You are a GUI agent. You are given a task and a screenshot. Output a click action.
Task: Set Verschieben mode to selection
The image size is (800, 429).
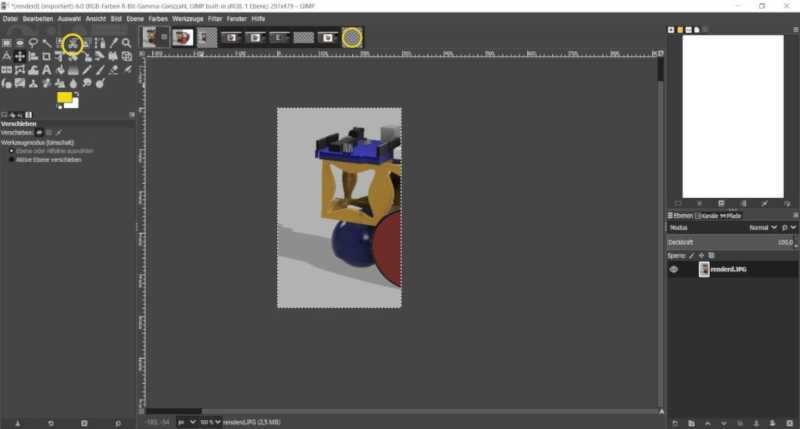tap(49, 133)
